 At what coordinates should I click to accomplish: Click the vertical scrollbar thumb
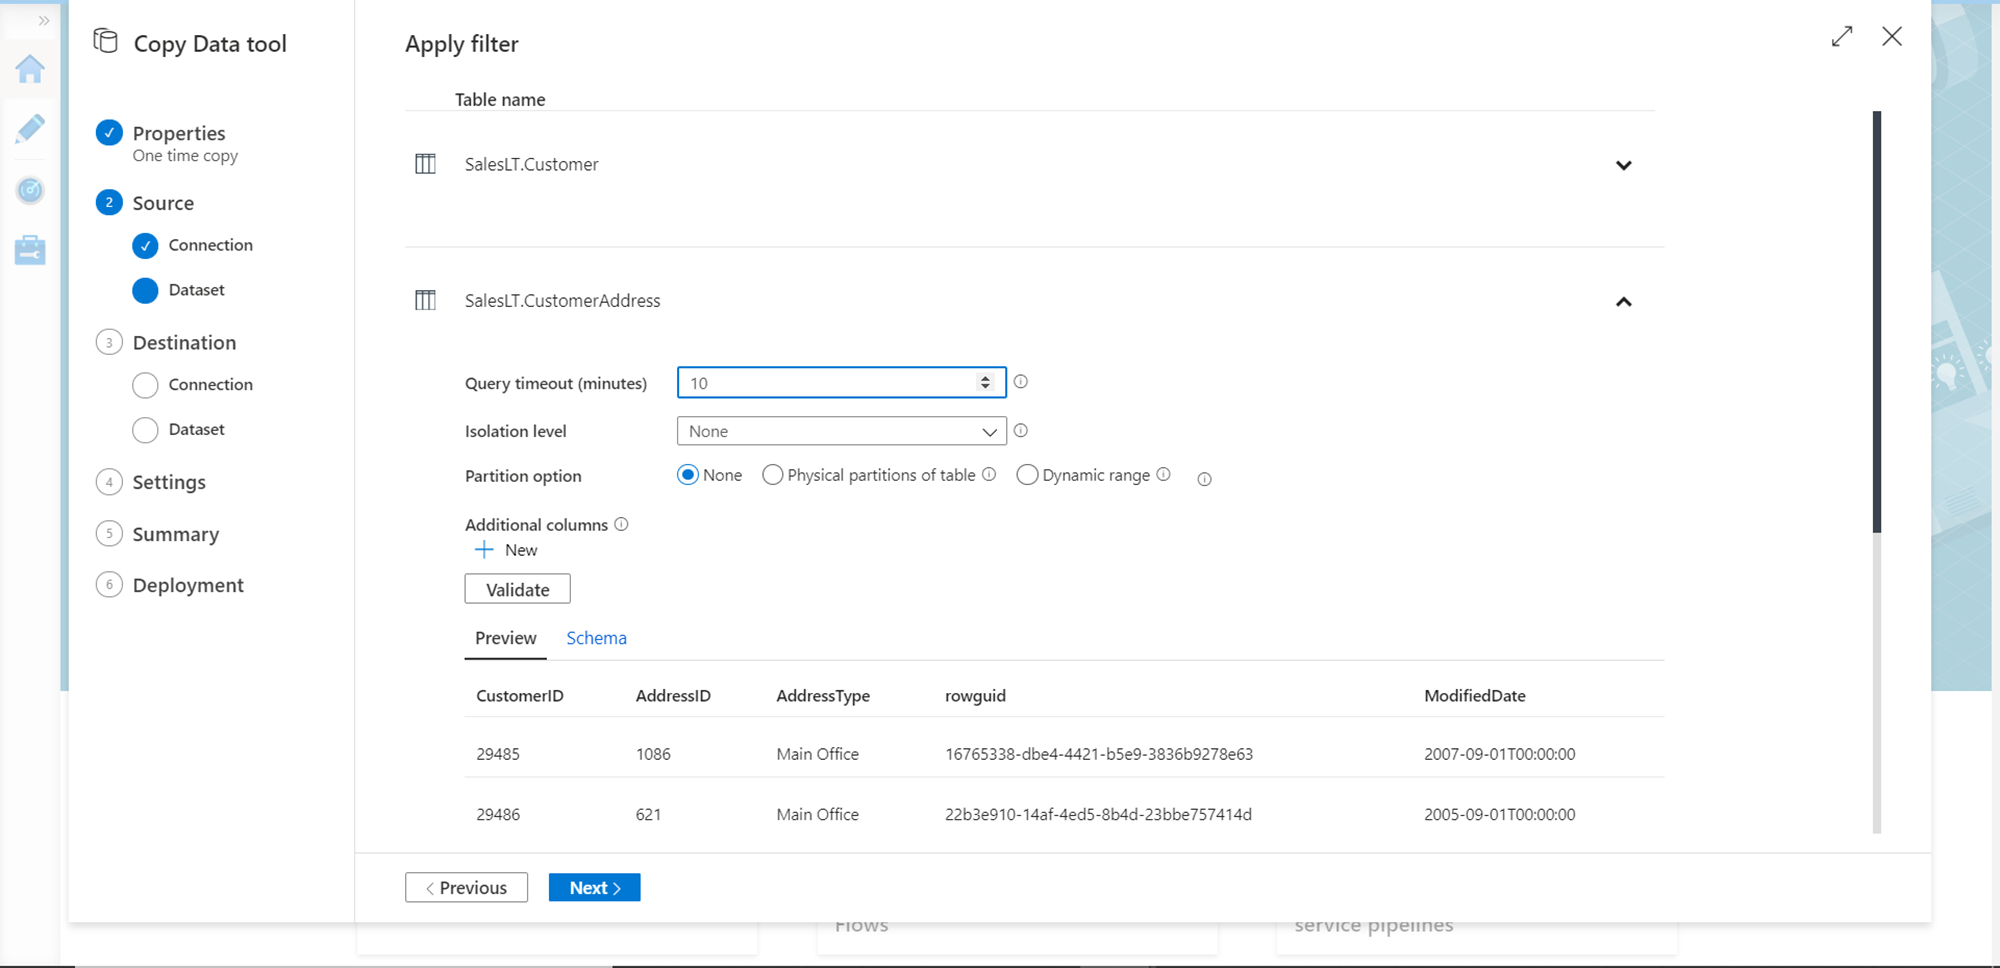point(1877,320)
